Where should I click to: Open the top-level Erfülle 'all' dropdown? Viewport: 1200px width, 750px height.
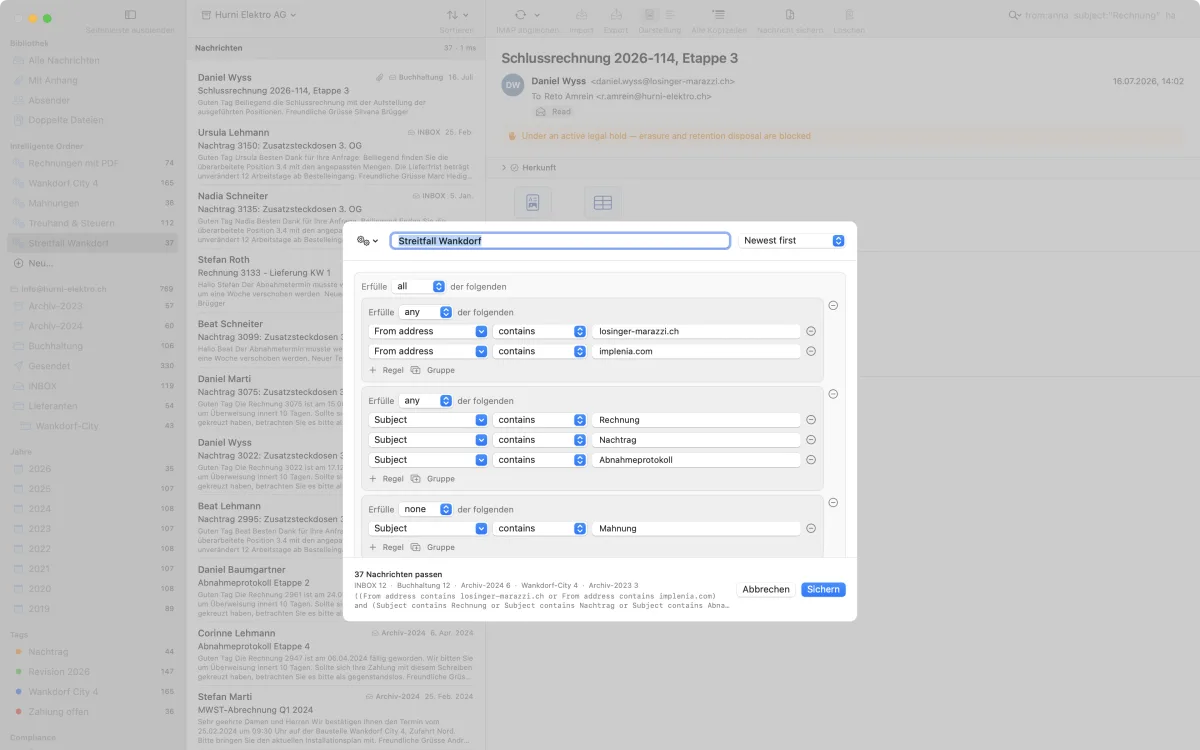pos(418,286)
